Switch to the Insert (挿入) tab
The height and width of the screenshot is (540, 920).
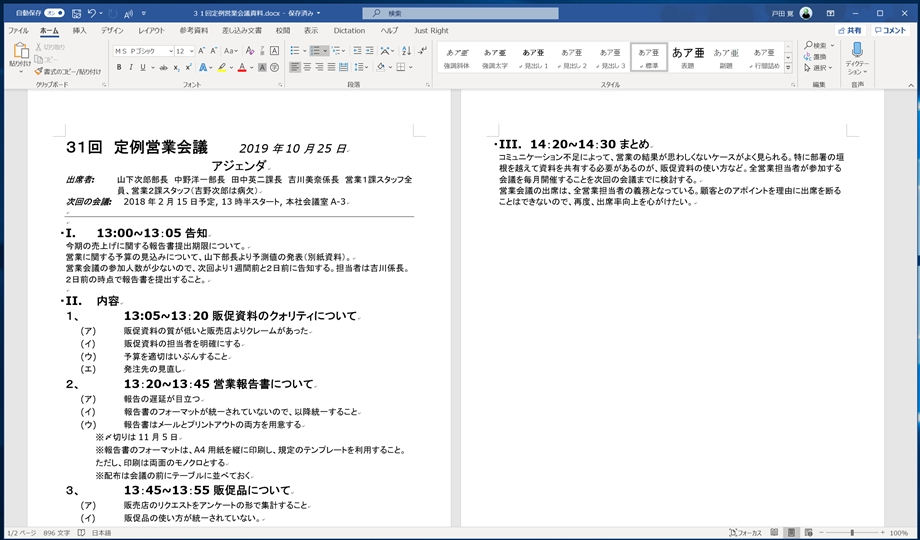(x=79, y=31)
